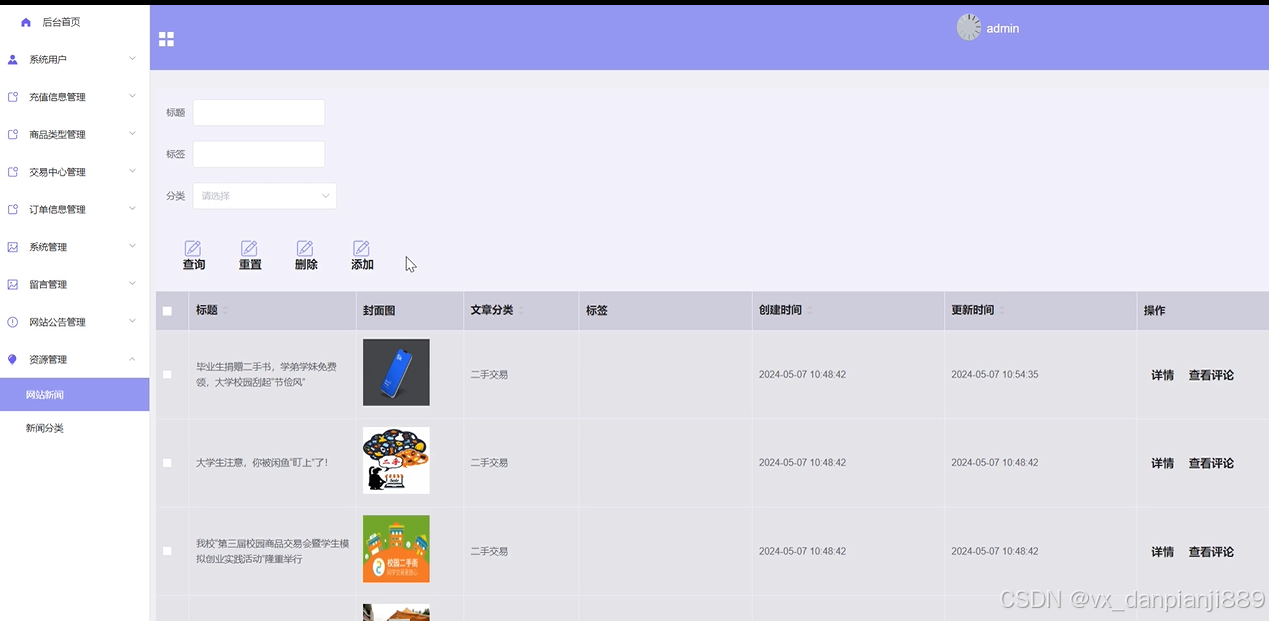Expand the 充值信息管理 menu chevron
The height and width of the screenshot is (621, 1269).
[132, 96]
